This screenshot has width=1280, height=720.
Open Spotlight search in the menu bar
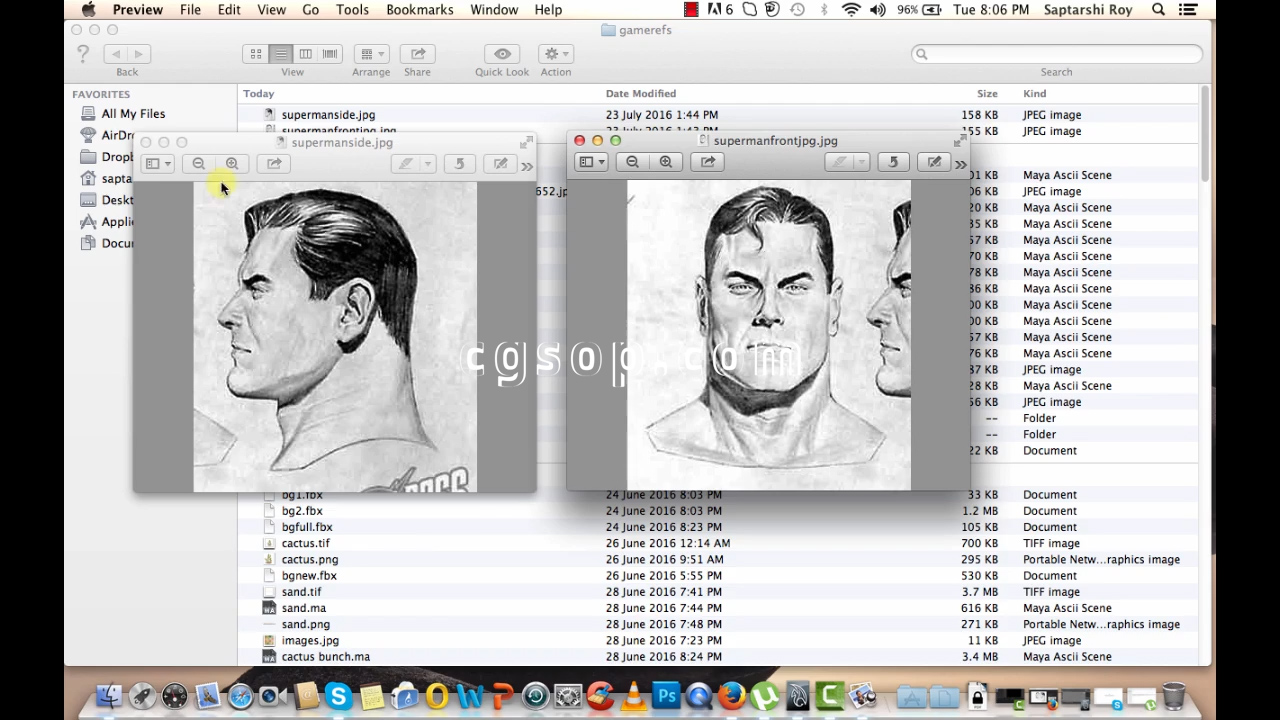pyautogui.click(x=1159, y=10)
